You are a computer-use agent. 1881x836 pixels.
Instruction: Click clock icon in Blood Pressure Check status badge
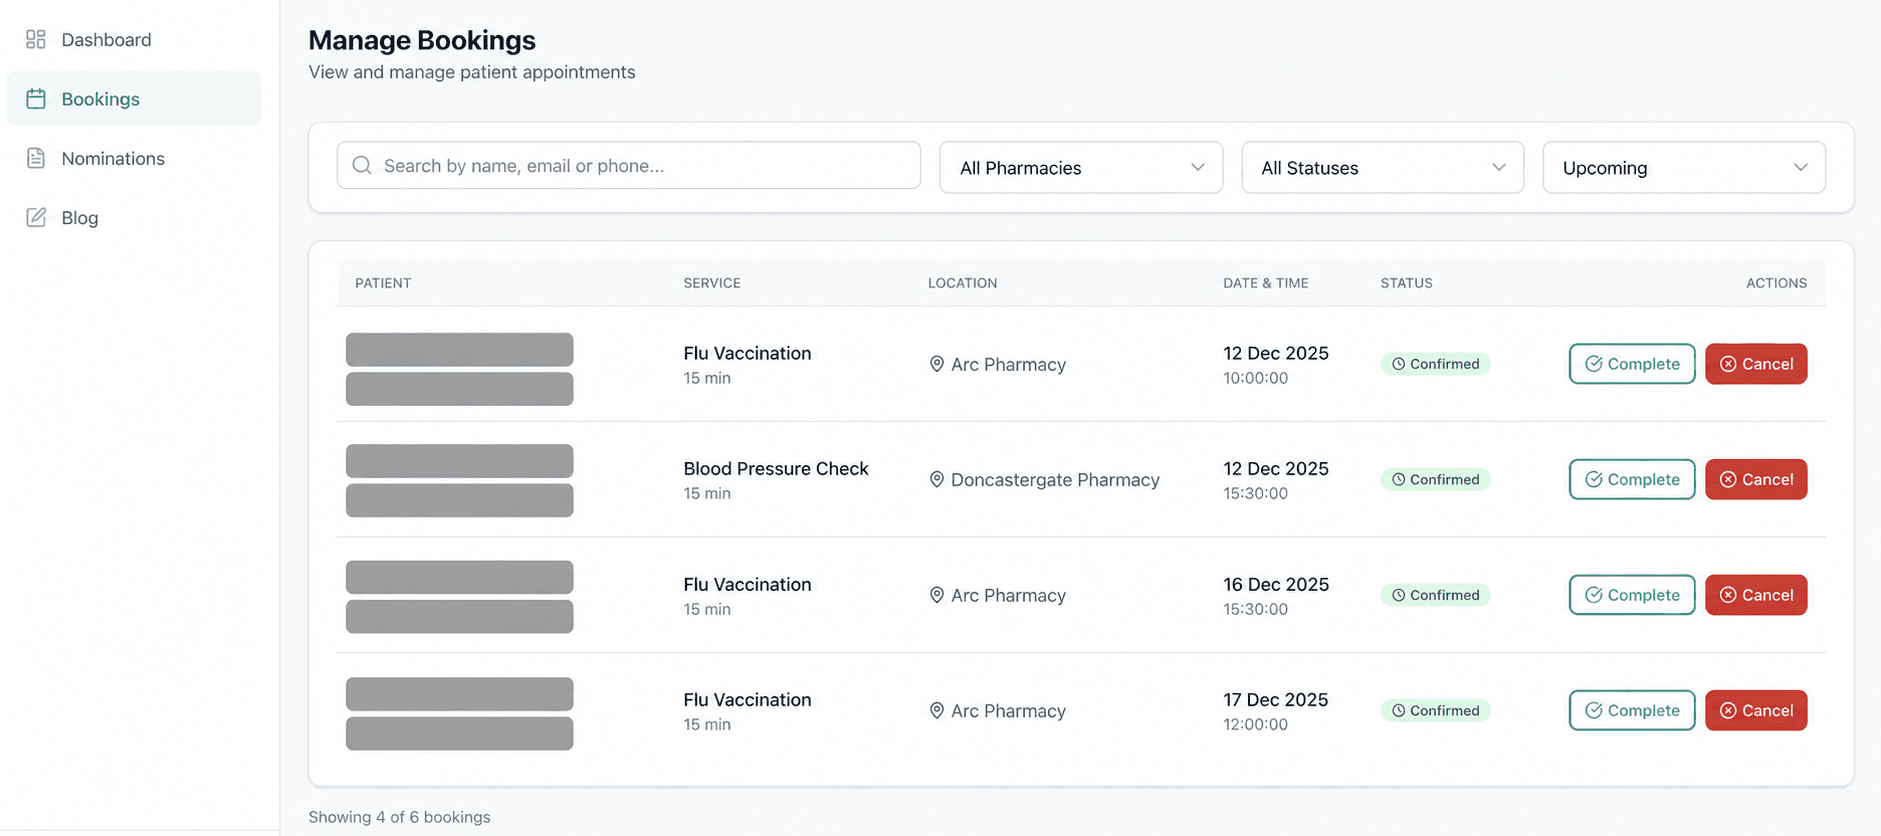(1399, 480)
